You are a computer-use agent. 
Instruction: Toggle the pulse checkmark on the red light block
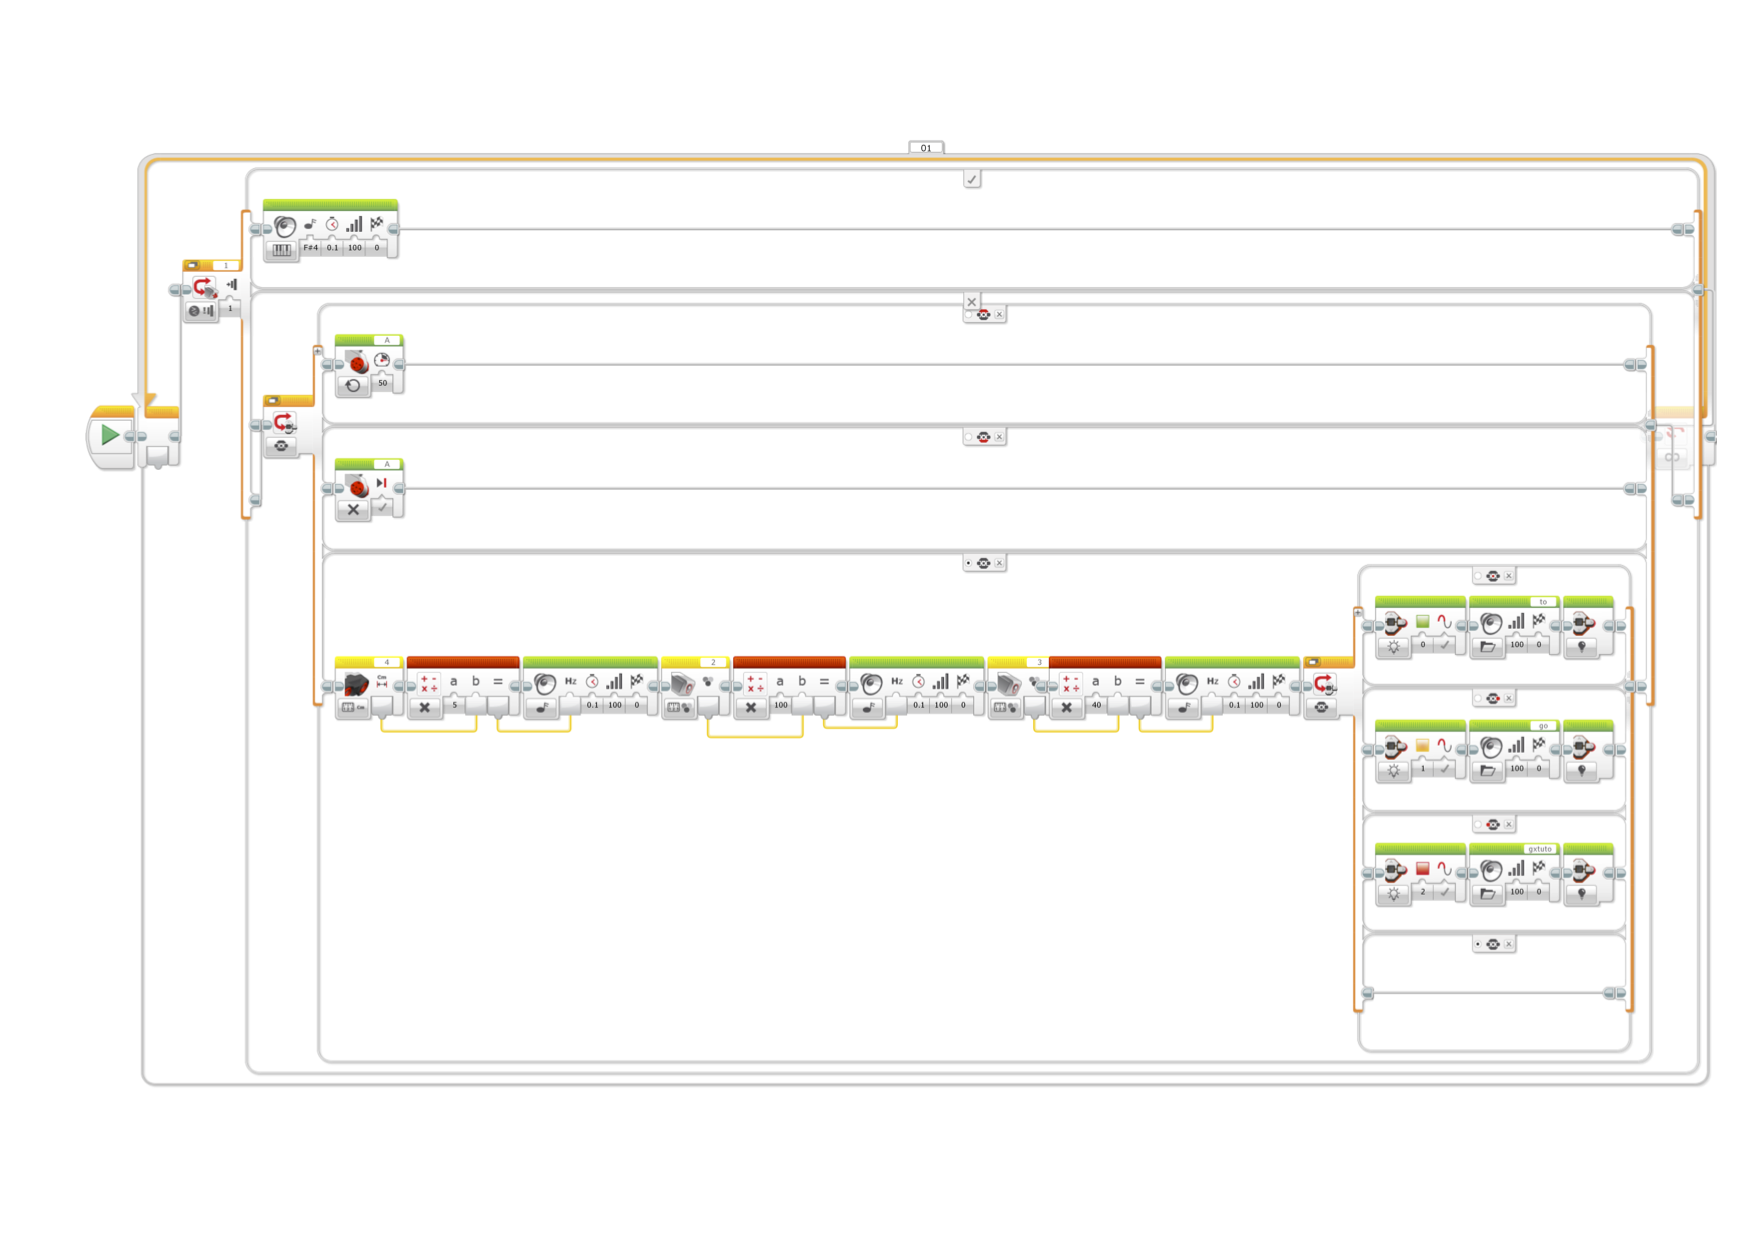tap(1444, 892)
